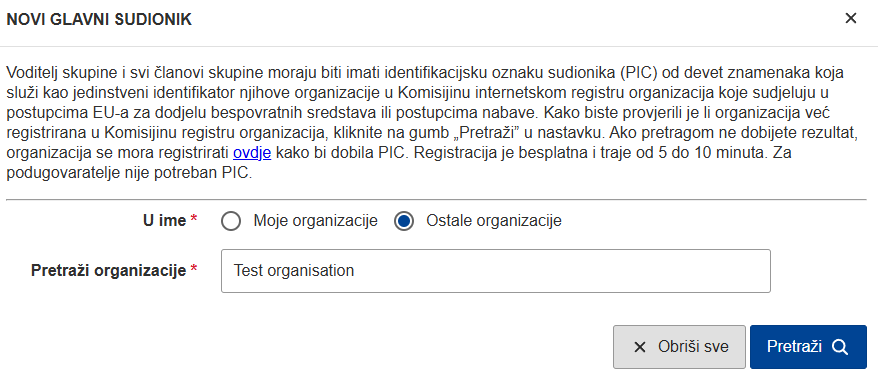878x379 pixels.
Task: Open the ovdje registration link
Action: coord(252,152)
